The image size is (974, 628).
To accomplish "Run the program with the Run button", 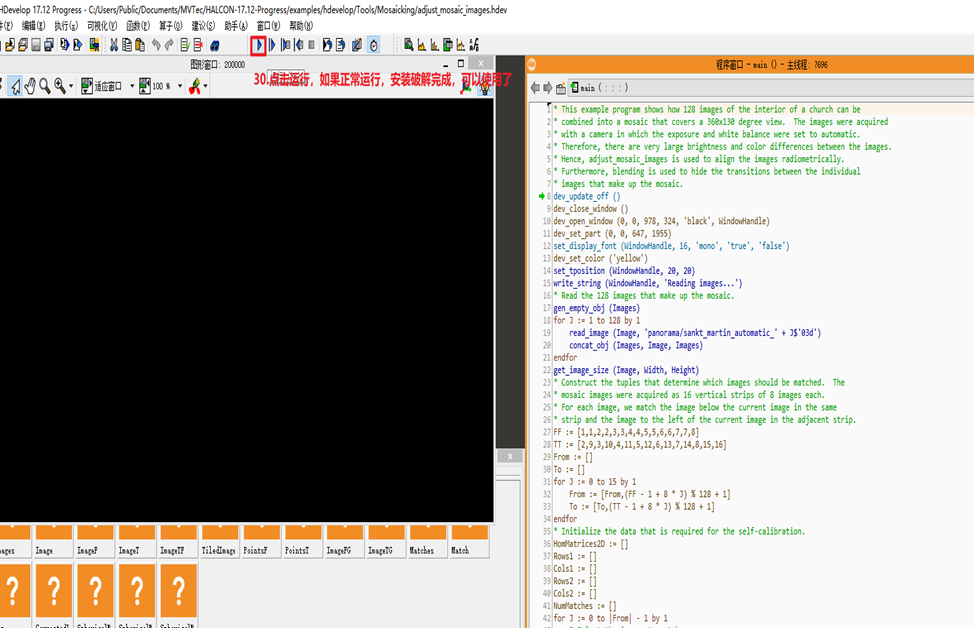I will (258, 45).
